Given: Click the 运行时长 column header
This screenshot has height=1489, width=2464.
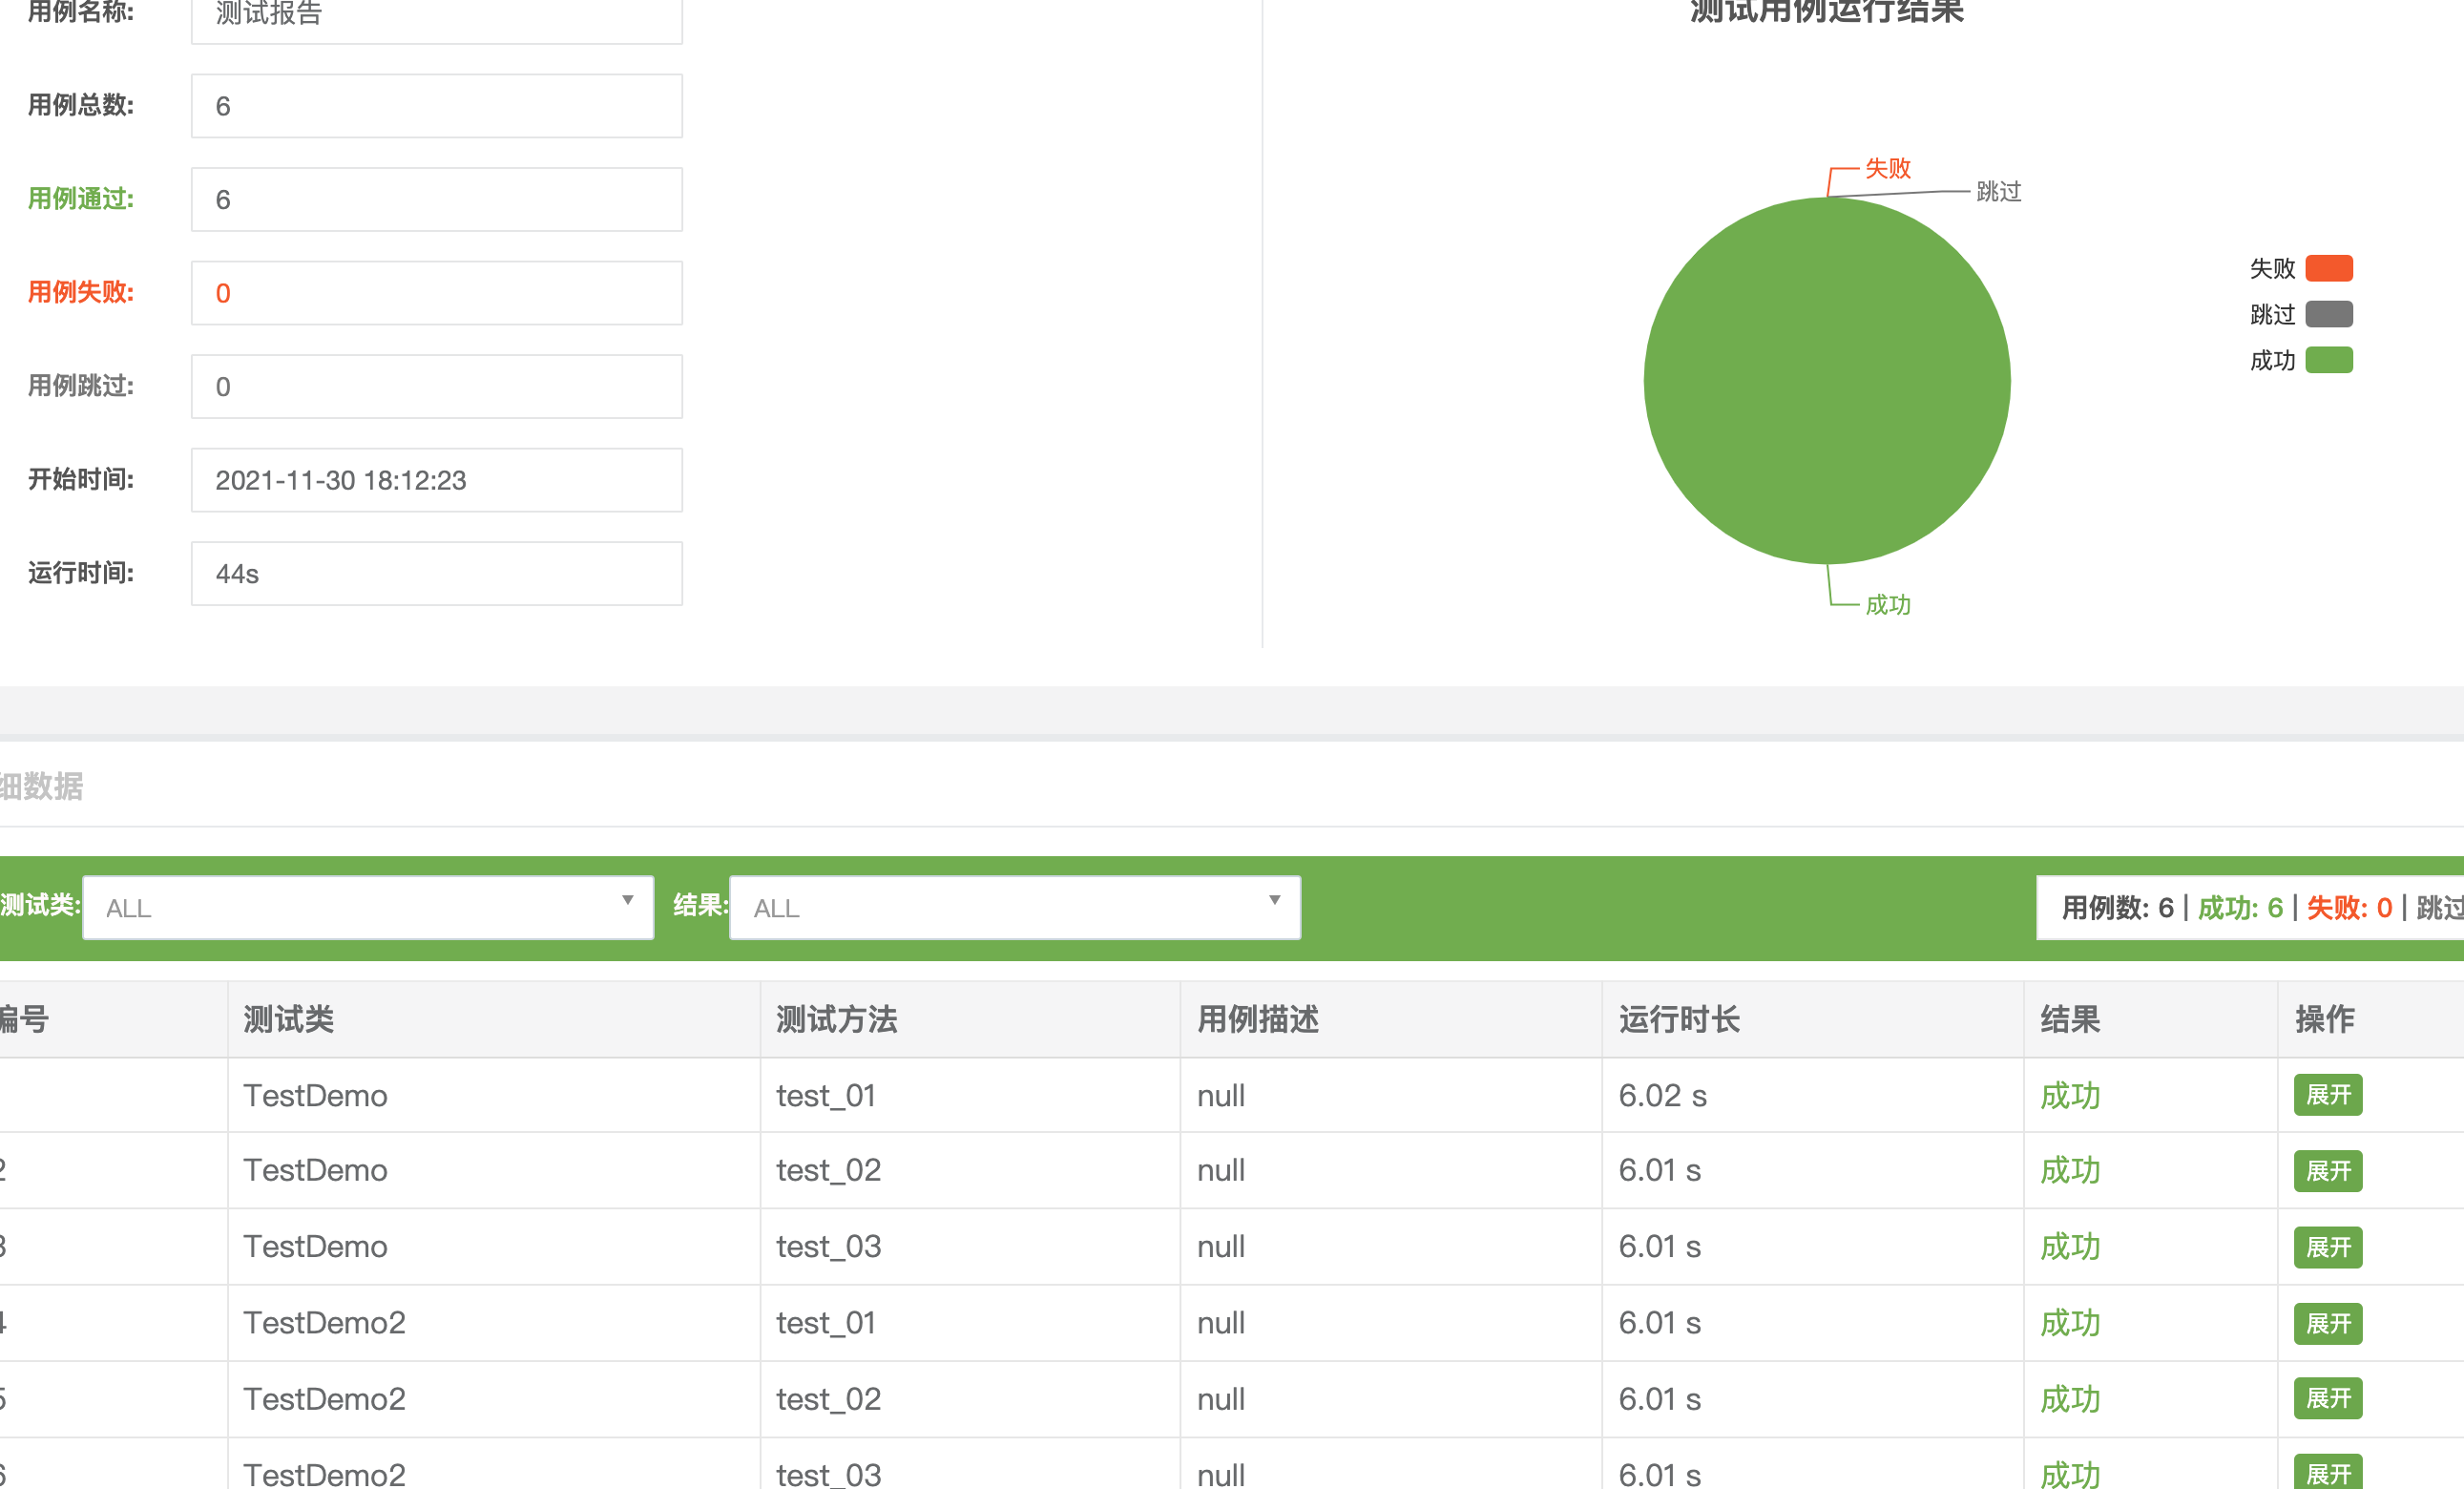Looking at the screenshot, I should (1679, 1019).
